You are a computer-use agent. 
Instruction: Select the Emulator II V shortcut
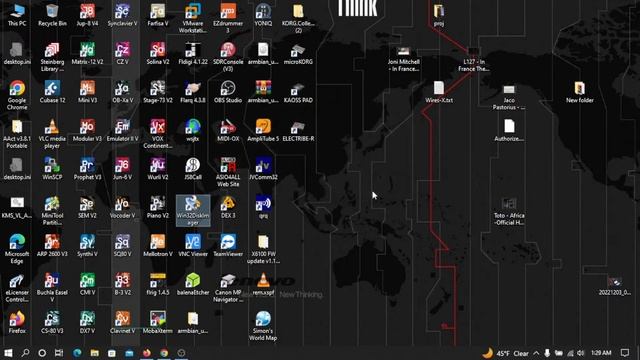[122, 131]
